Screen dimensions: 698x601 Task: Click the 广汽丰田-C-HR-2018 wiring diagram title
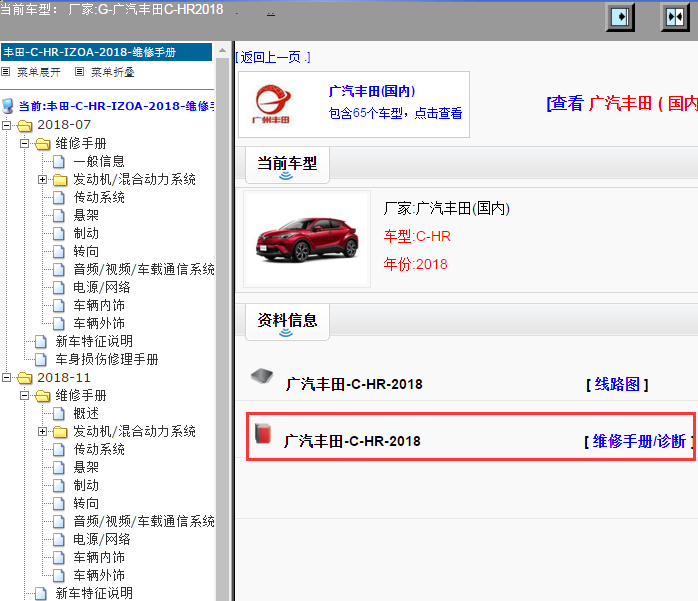point(354,384)
